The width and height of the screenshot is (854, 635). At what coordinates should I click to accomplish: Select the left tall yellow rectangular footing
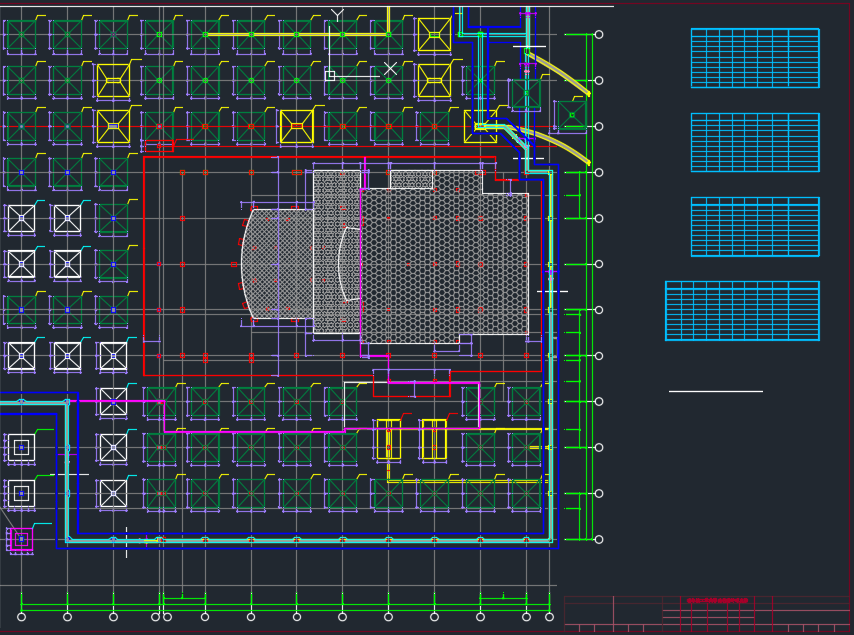(x=389, y=439)
